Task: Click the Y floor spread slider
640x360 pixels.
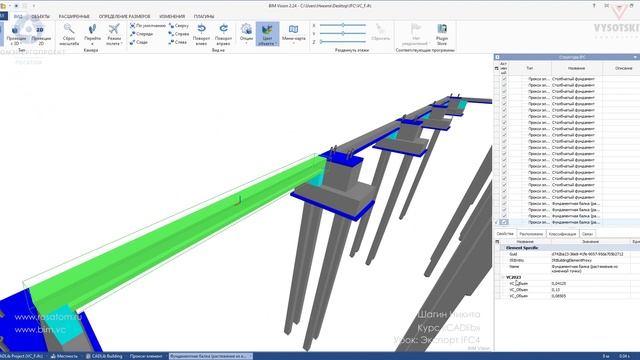Action: 343,33
